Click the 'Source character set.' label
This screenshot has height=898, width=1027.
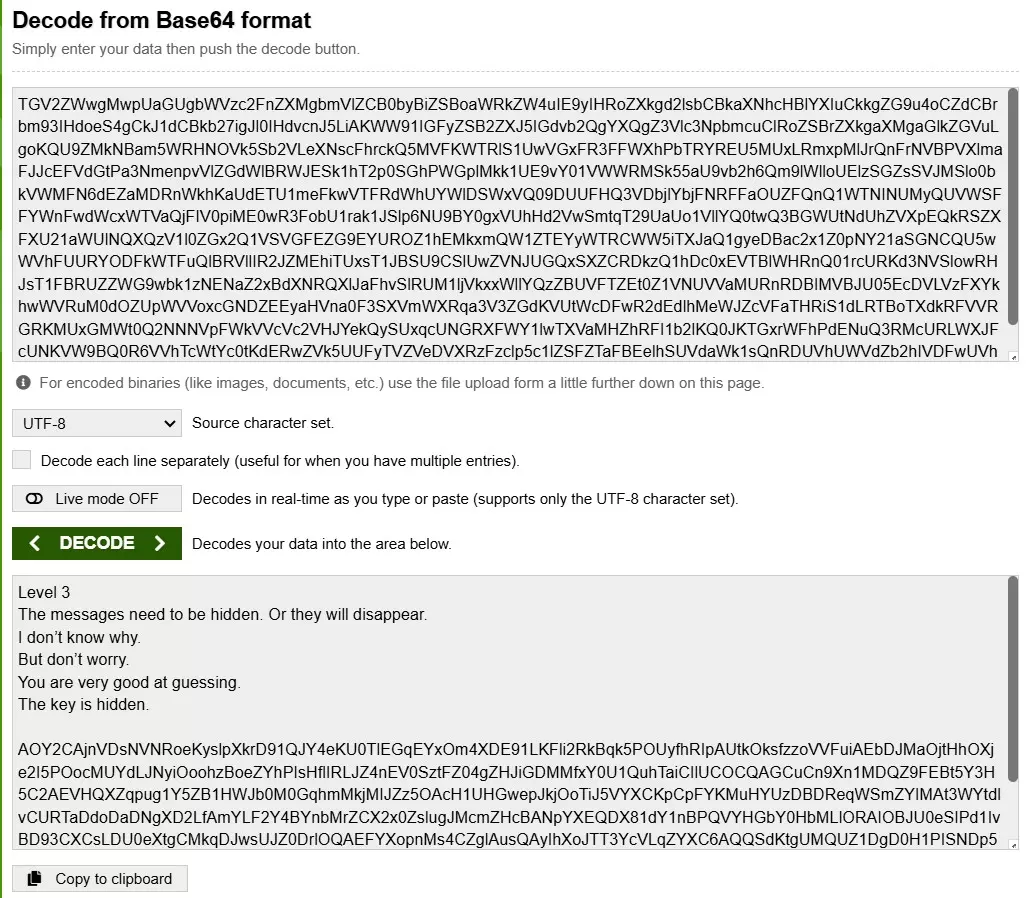pyautogui.click(x=263, y=423)
